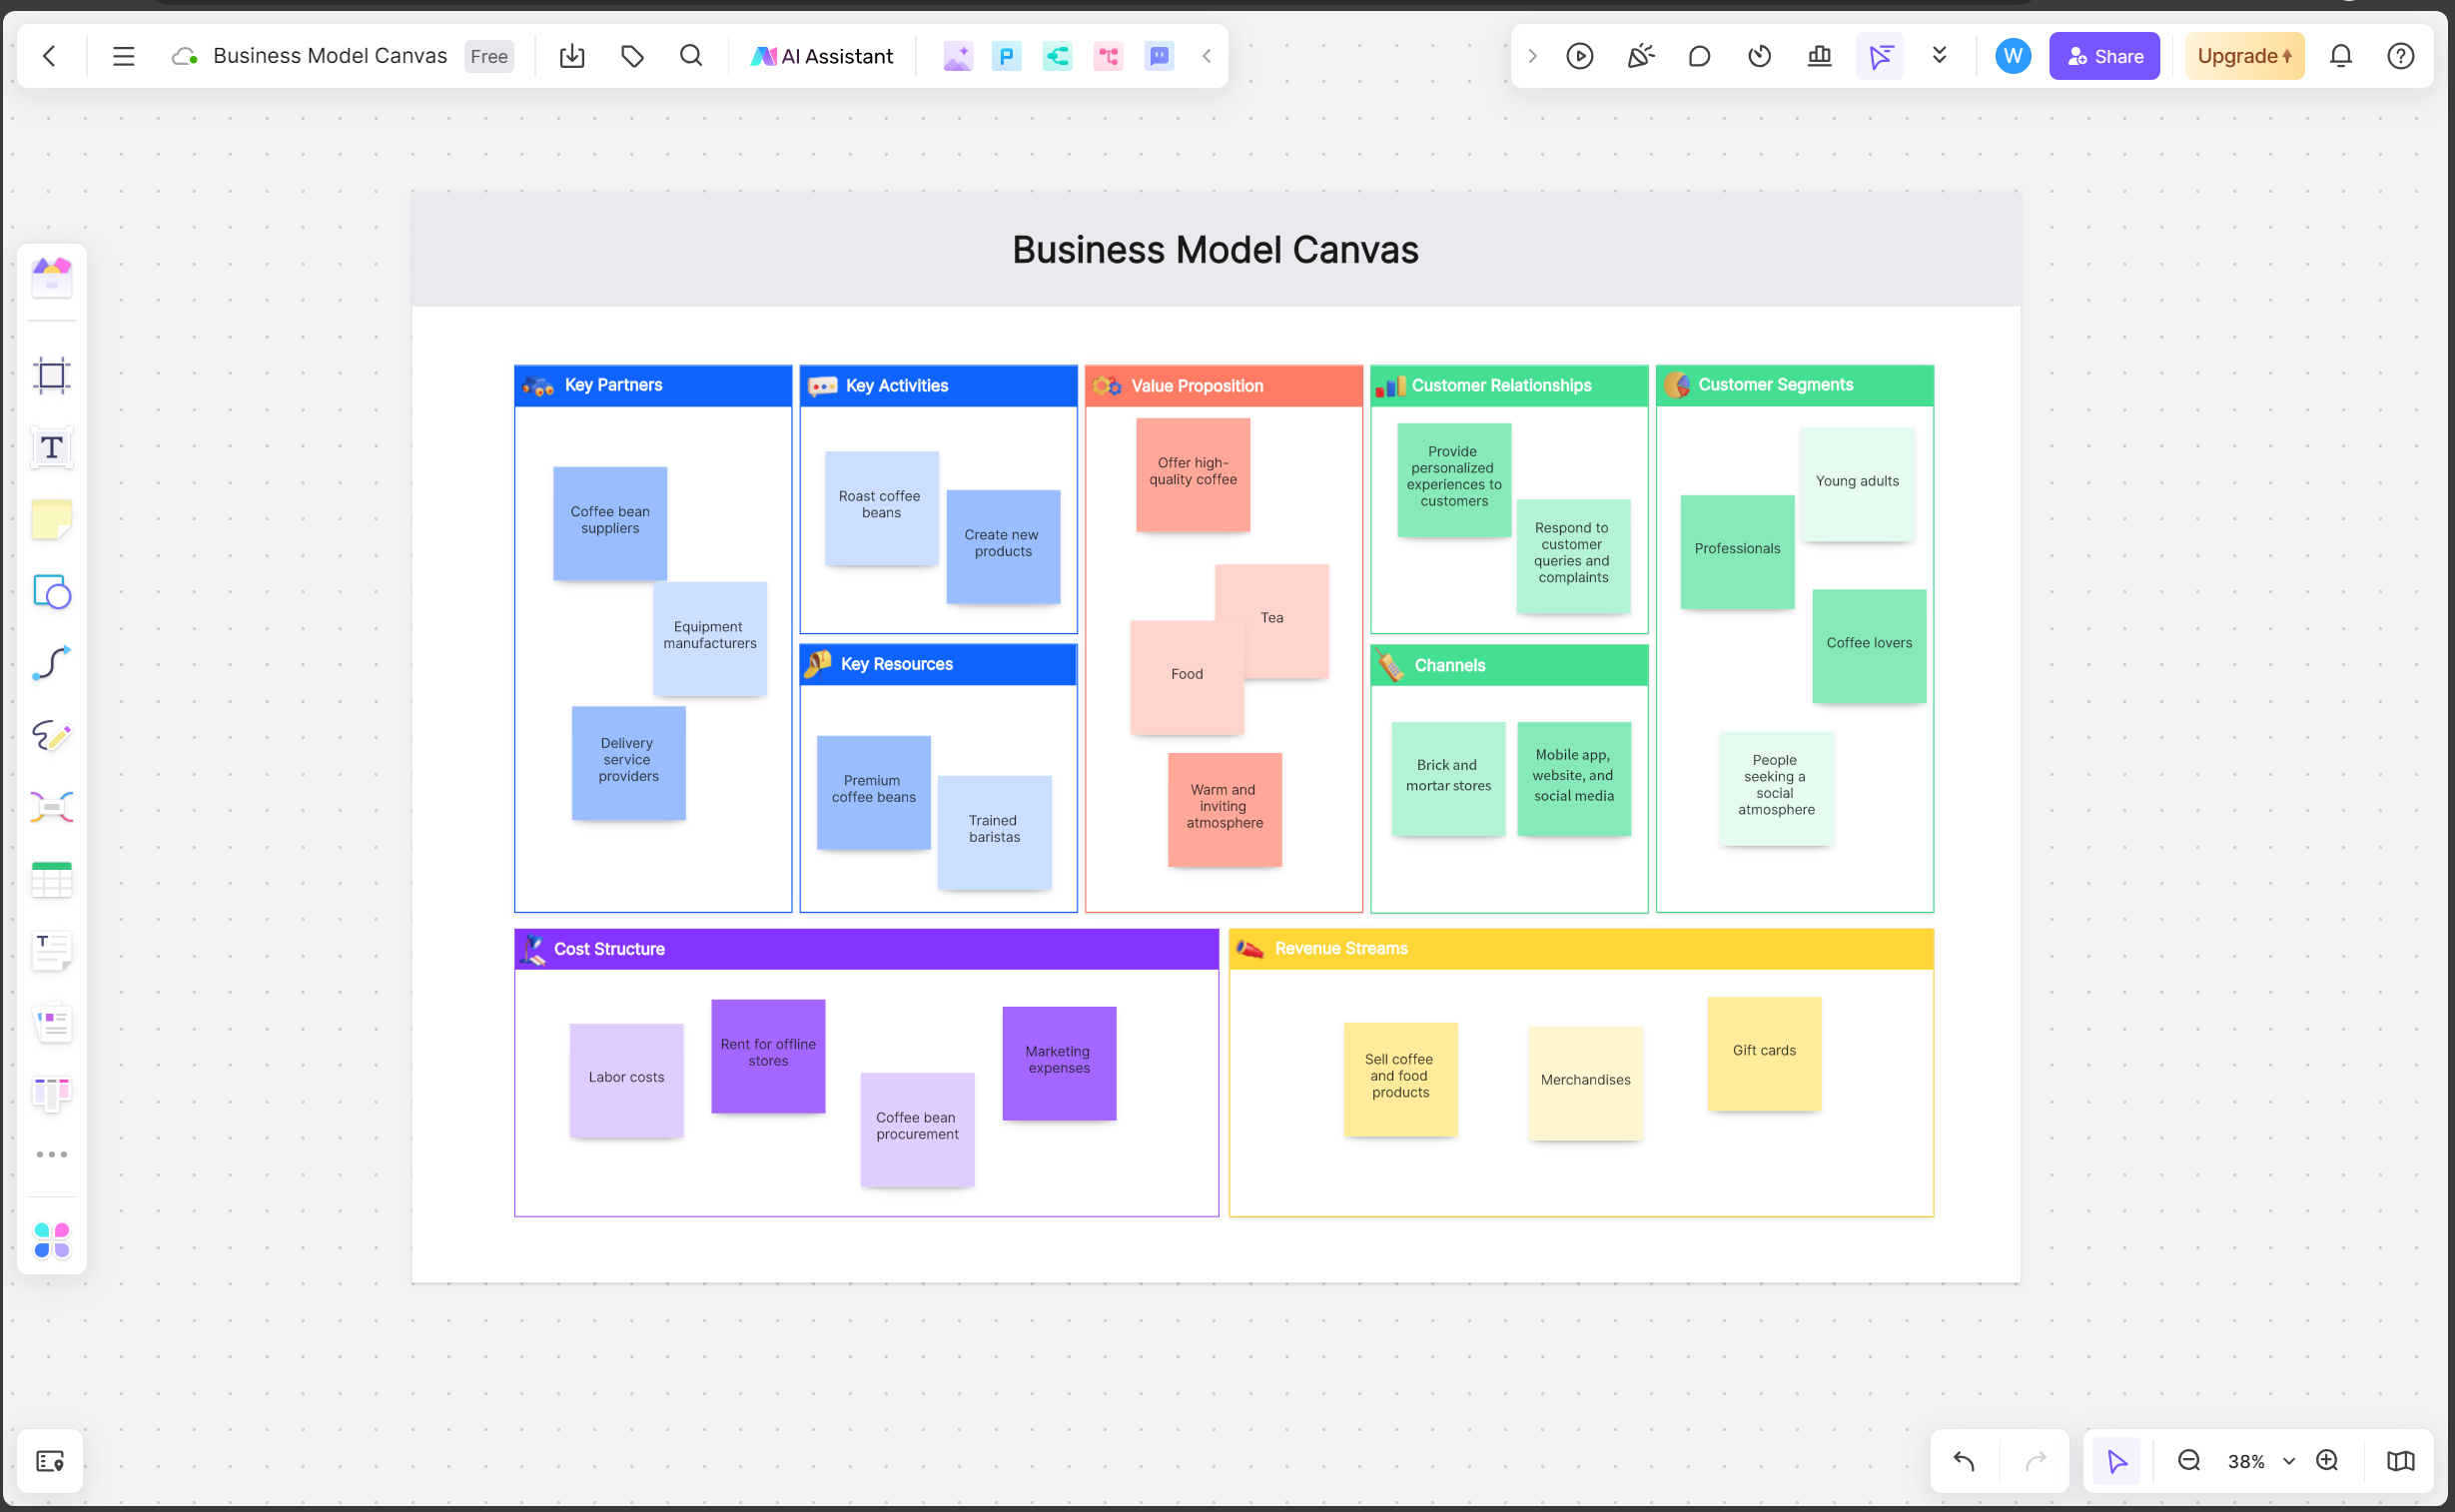
Task: Click the AI Assistant tool in toolbar
Action: [x=821, y=56]
